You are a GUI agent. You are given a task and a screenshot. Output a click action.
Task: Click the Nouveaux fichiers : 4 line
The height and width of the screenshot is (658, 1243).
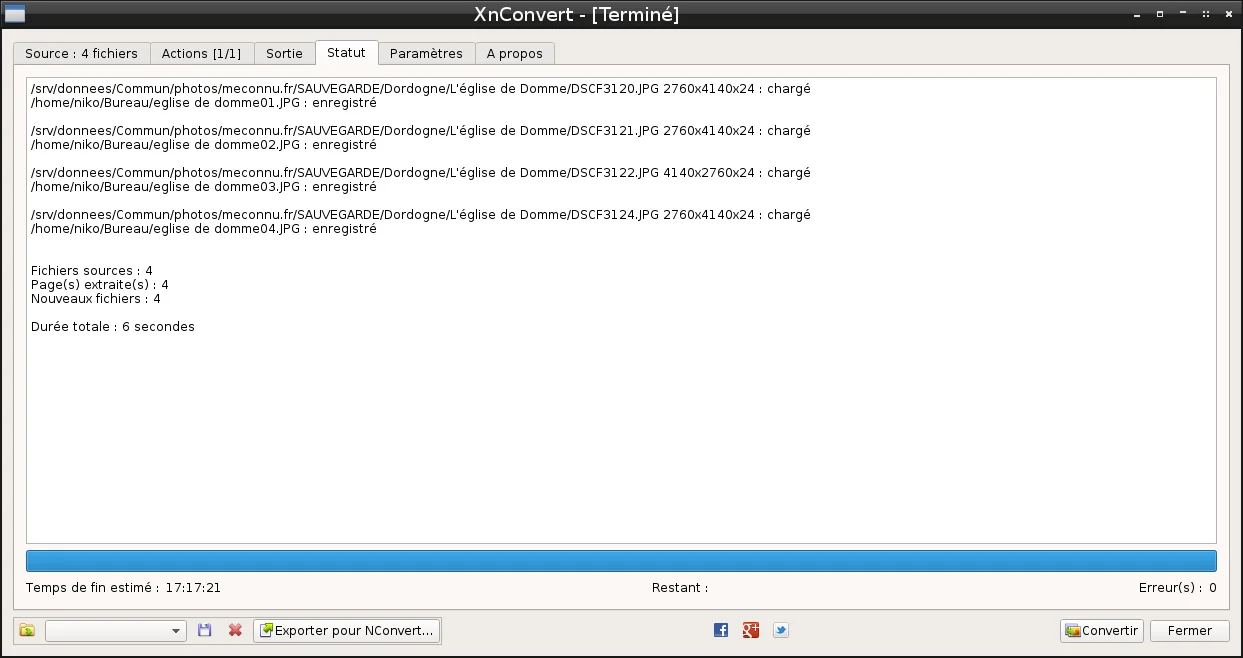pos(96,299)
